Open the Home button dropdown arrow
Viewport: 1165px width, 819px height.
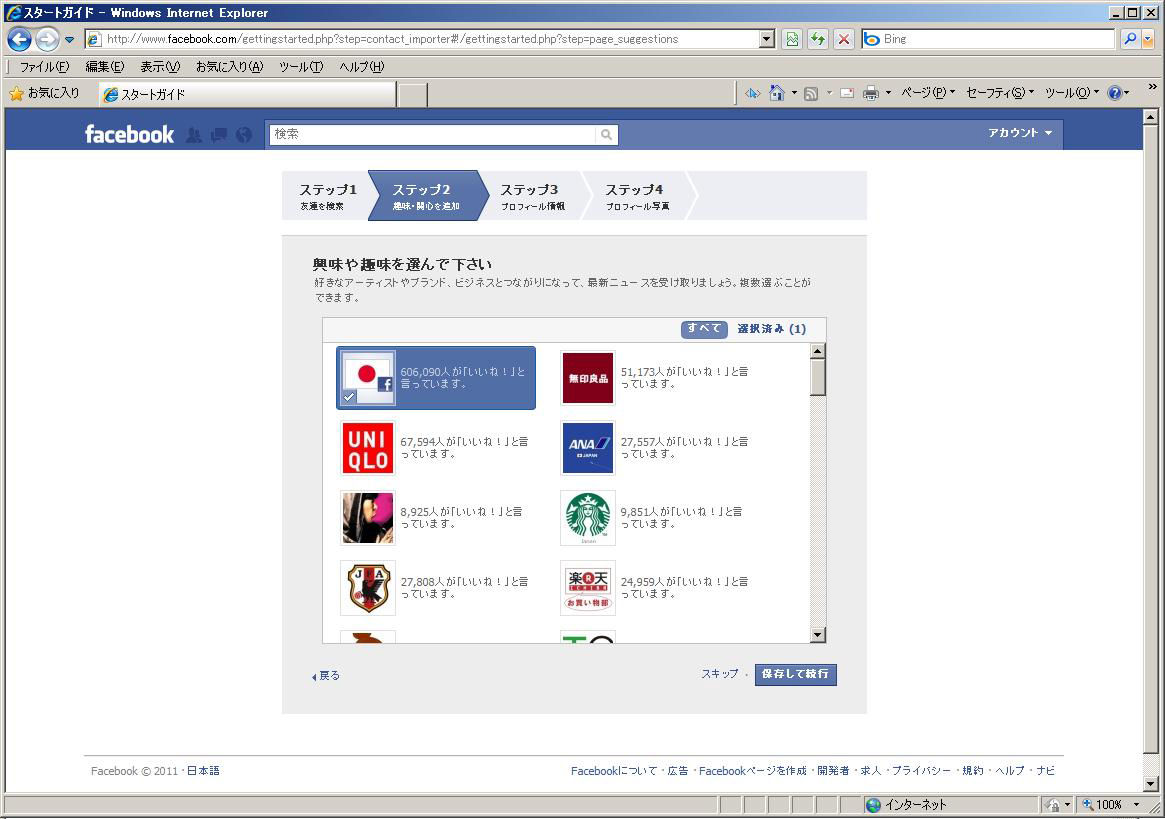point(794,93)
